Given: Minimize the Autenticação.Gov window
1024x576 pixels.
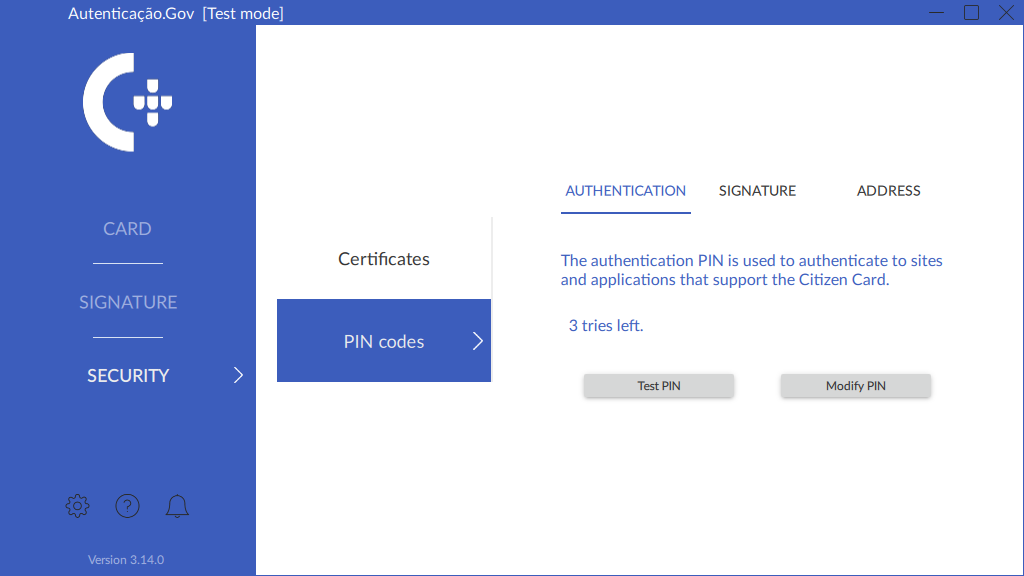Looking at the screenshot, I should click(x=937, y=13).
